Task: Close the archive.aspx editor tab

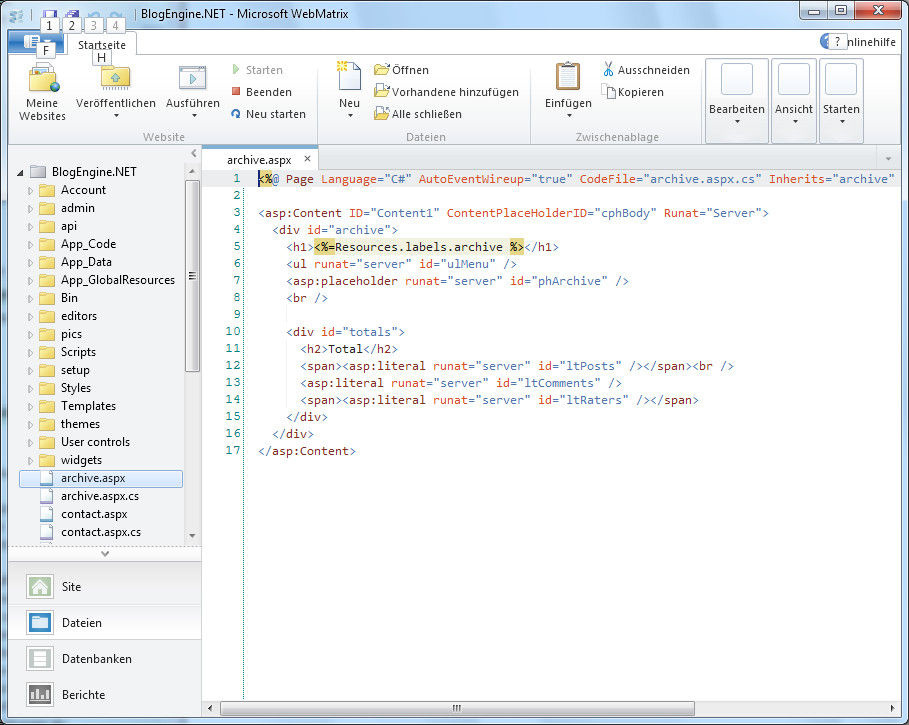Action: (308, 158)
